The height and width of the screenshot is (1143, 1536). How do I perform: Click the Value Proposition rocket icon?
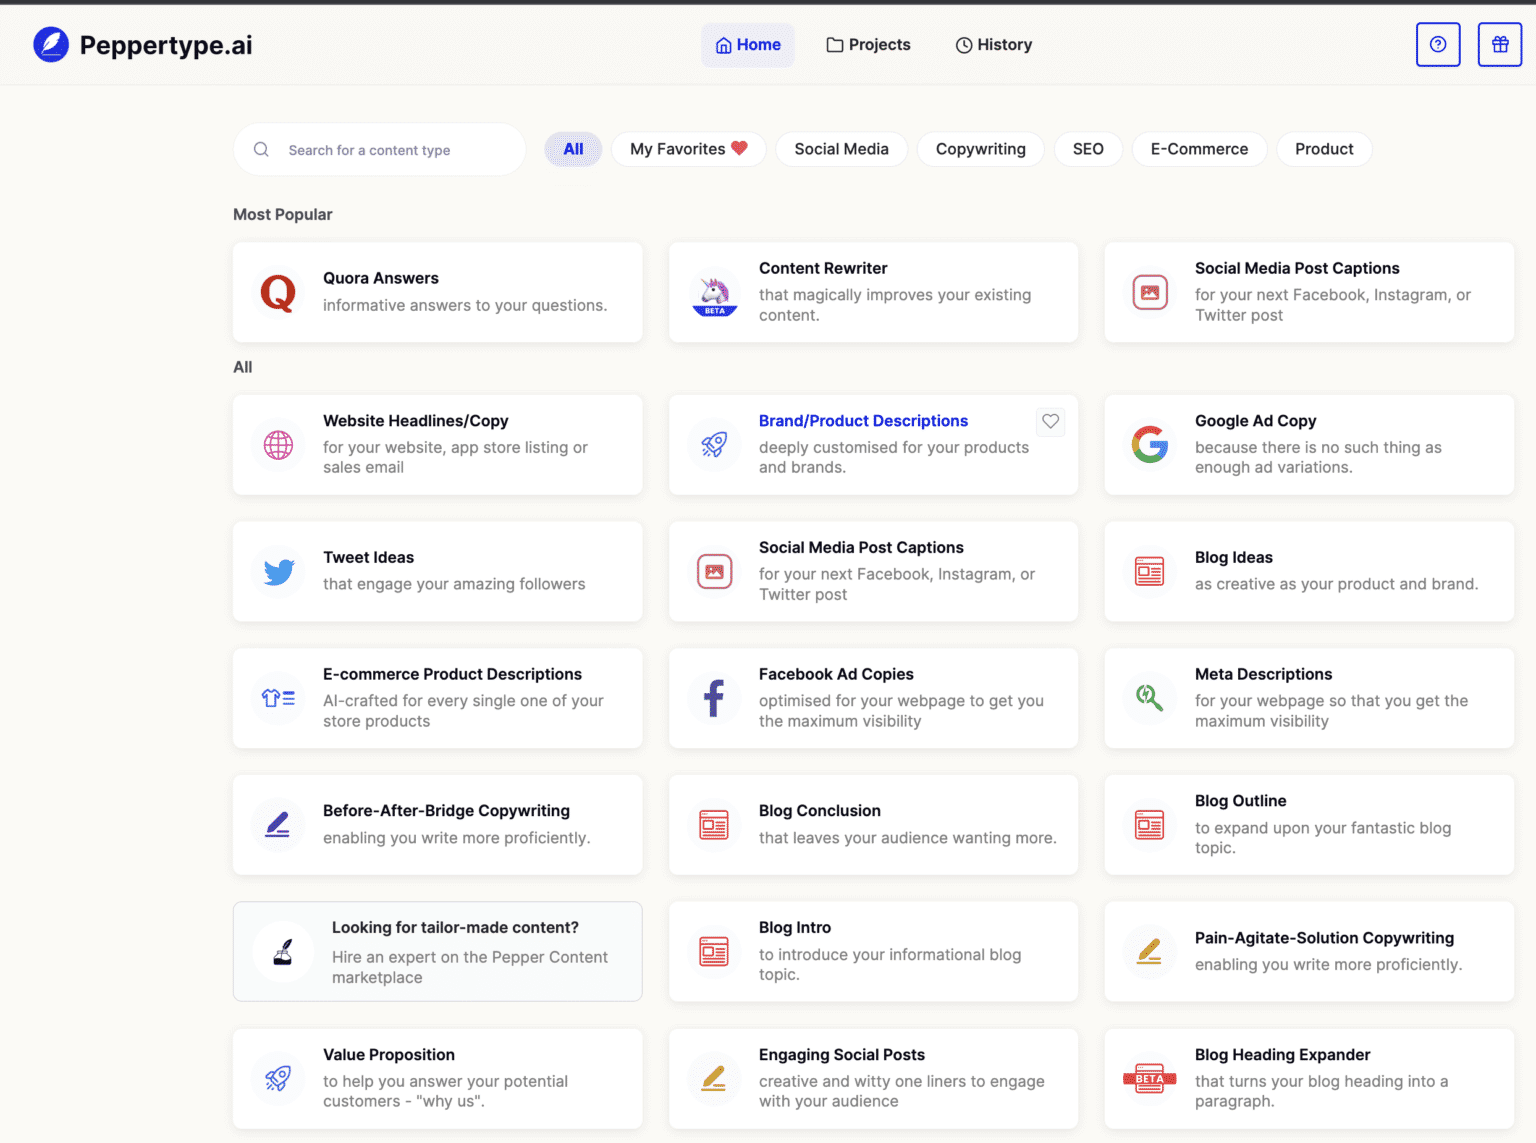(278, 1078)
